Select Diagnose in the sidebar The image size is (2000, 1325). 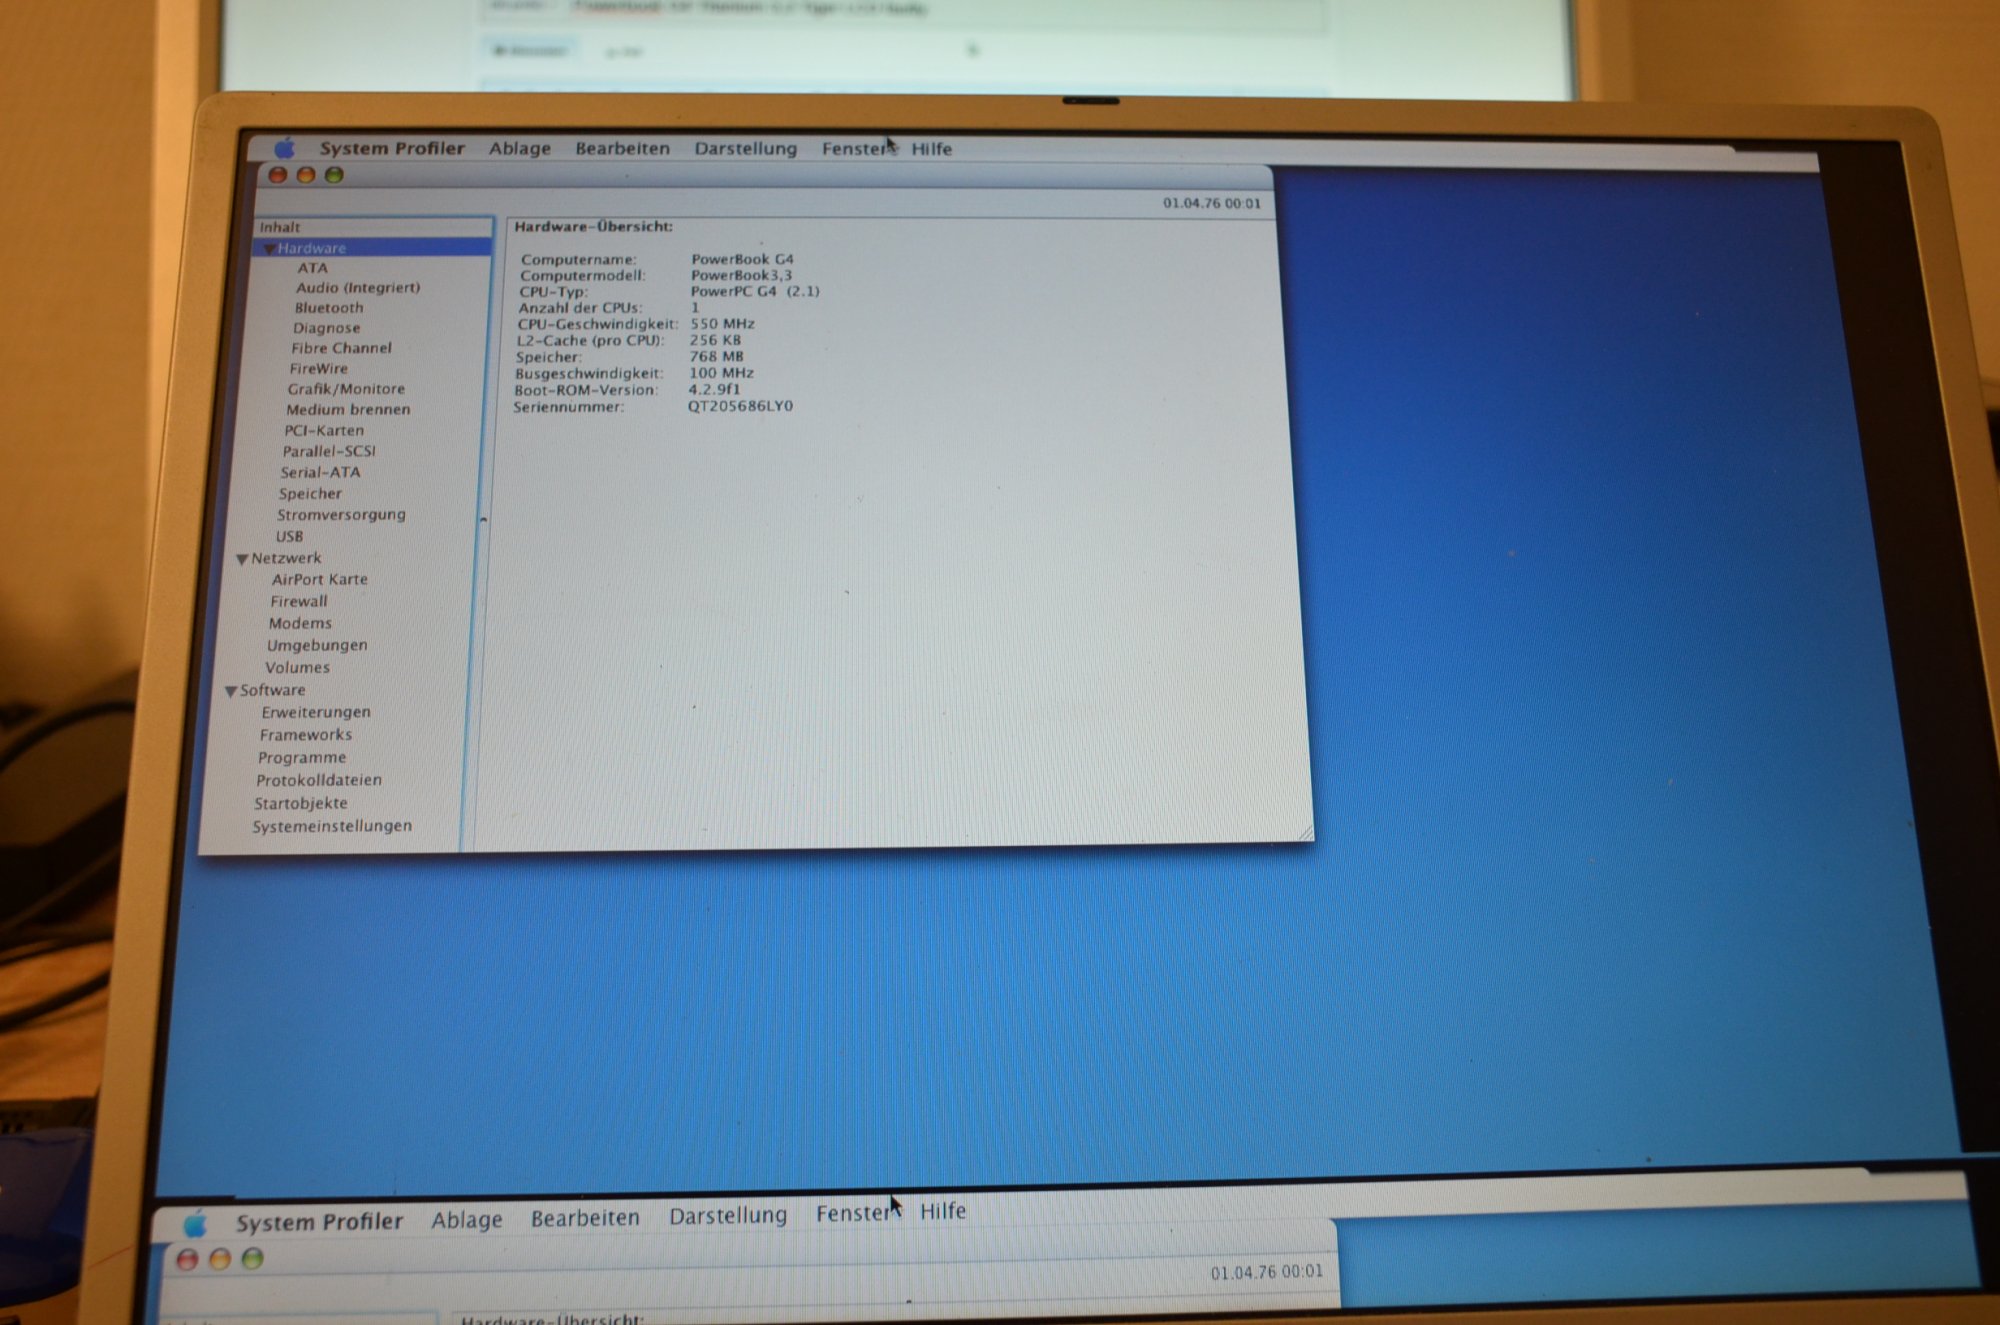coord(327,328)
